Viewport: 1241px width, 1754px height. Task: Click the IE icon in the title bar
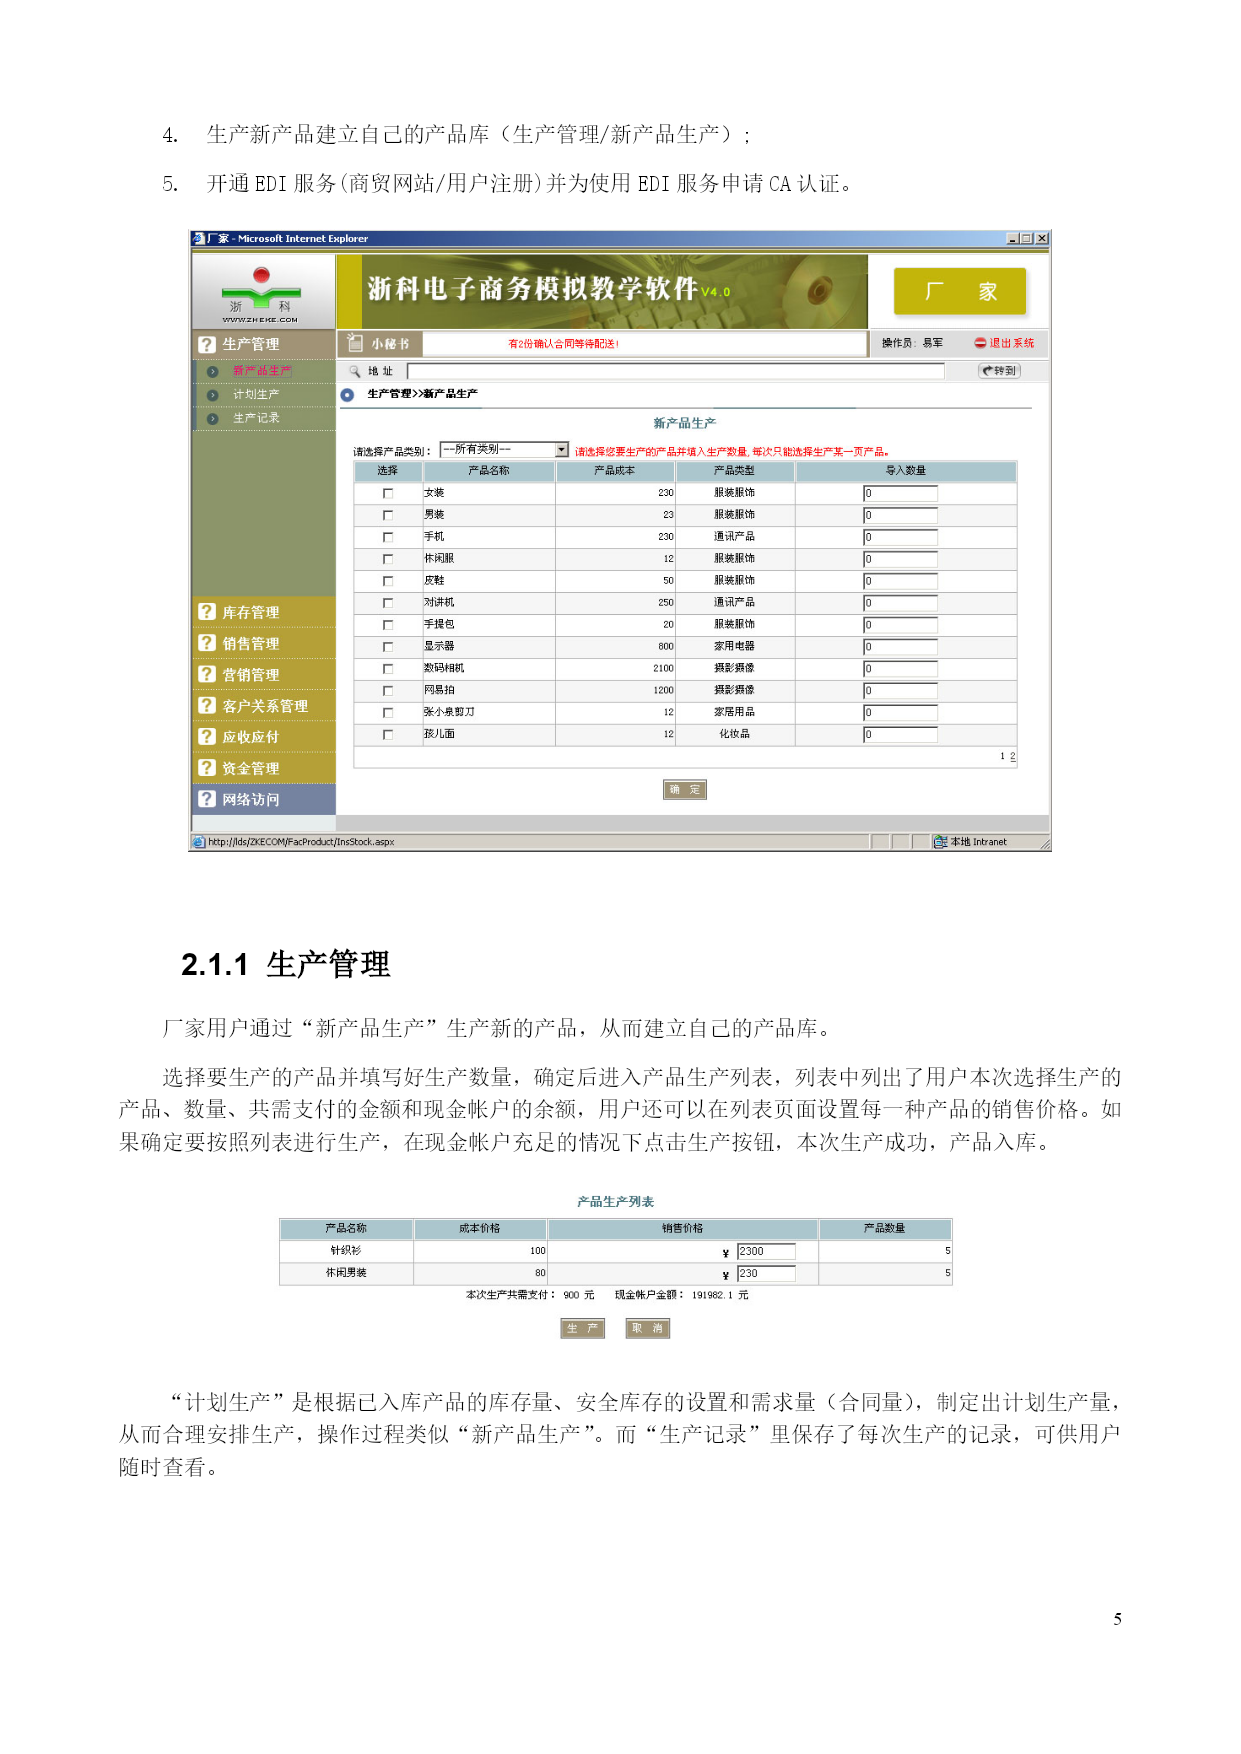click(198, 239)
